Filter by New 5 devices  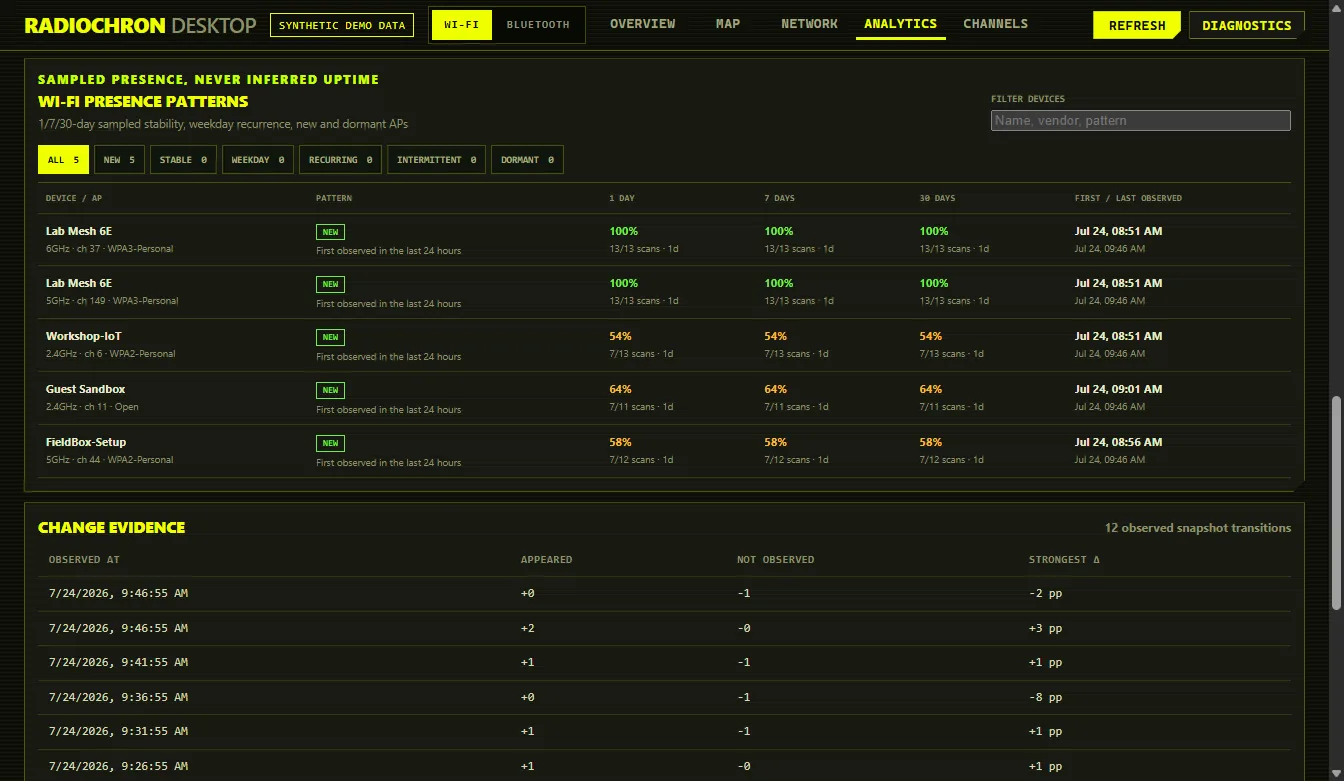click(x=119, y=160)
